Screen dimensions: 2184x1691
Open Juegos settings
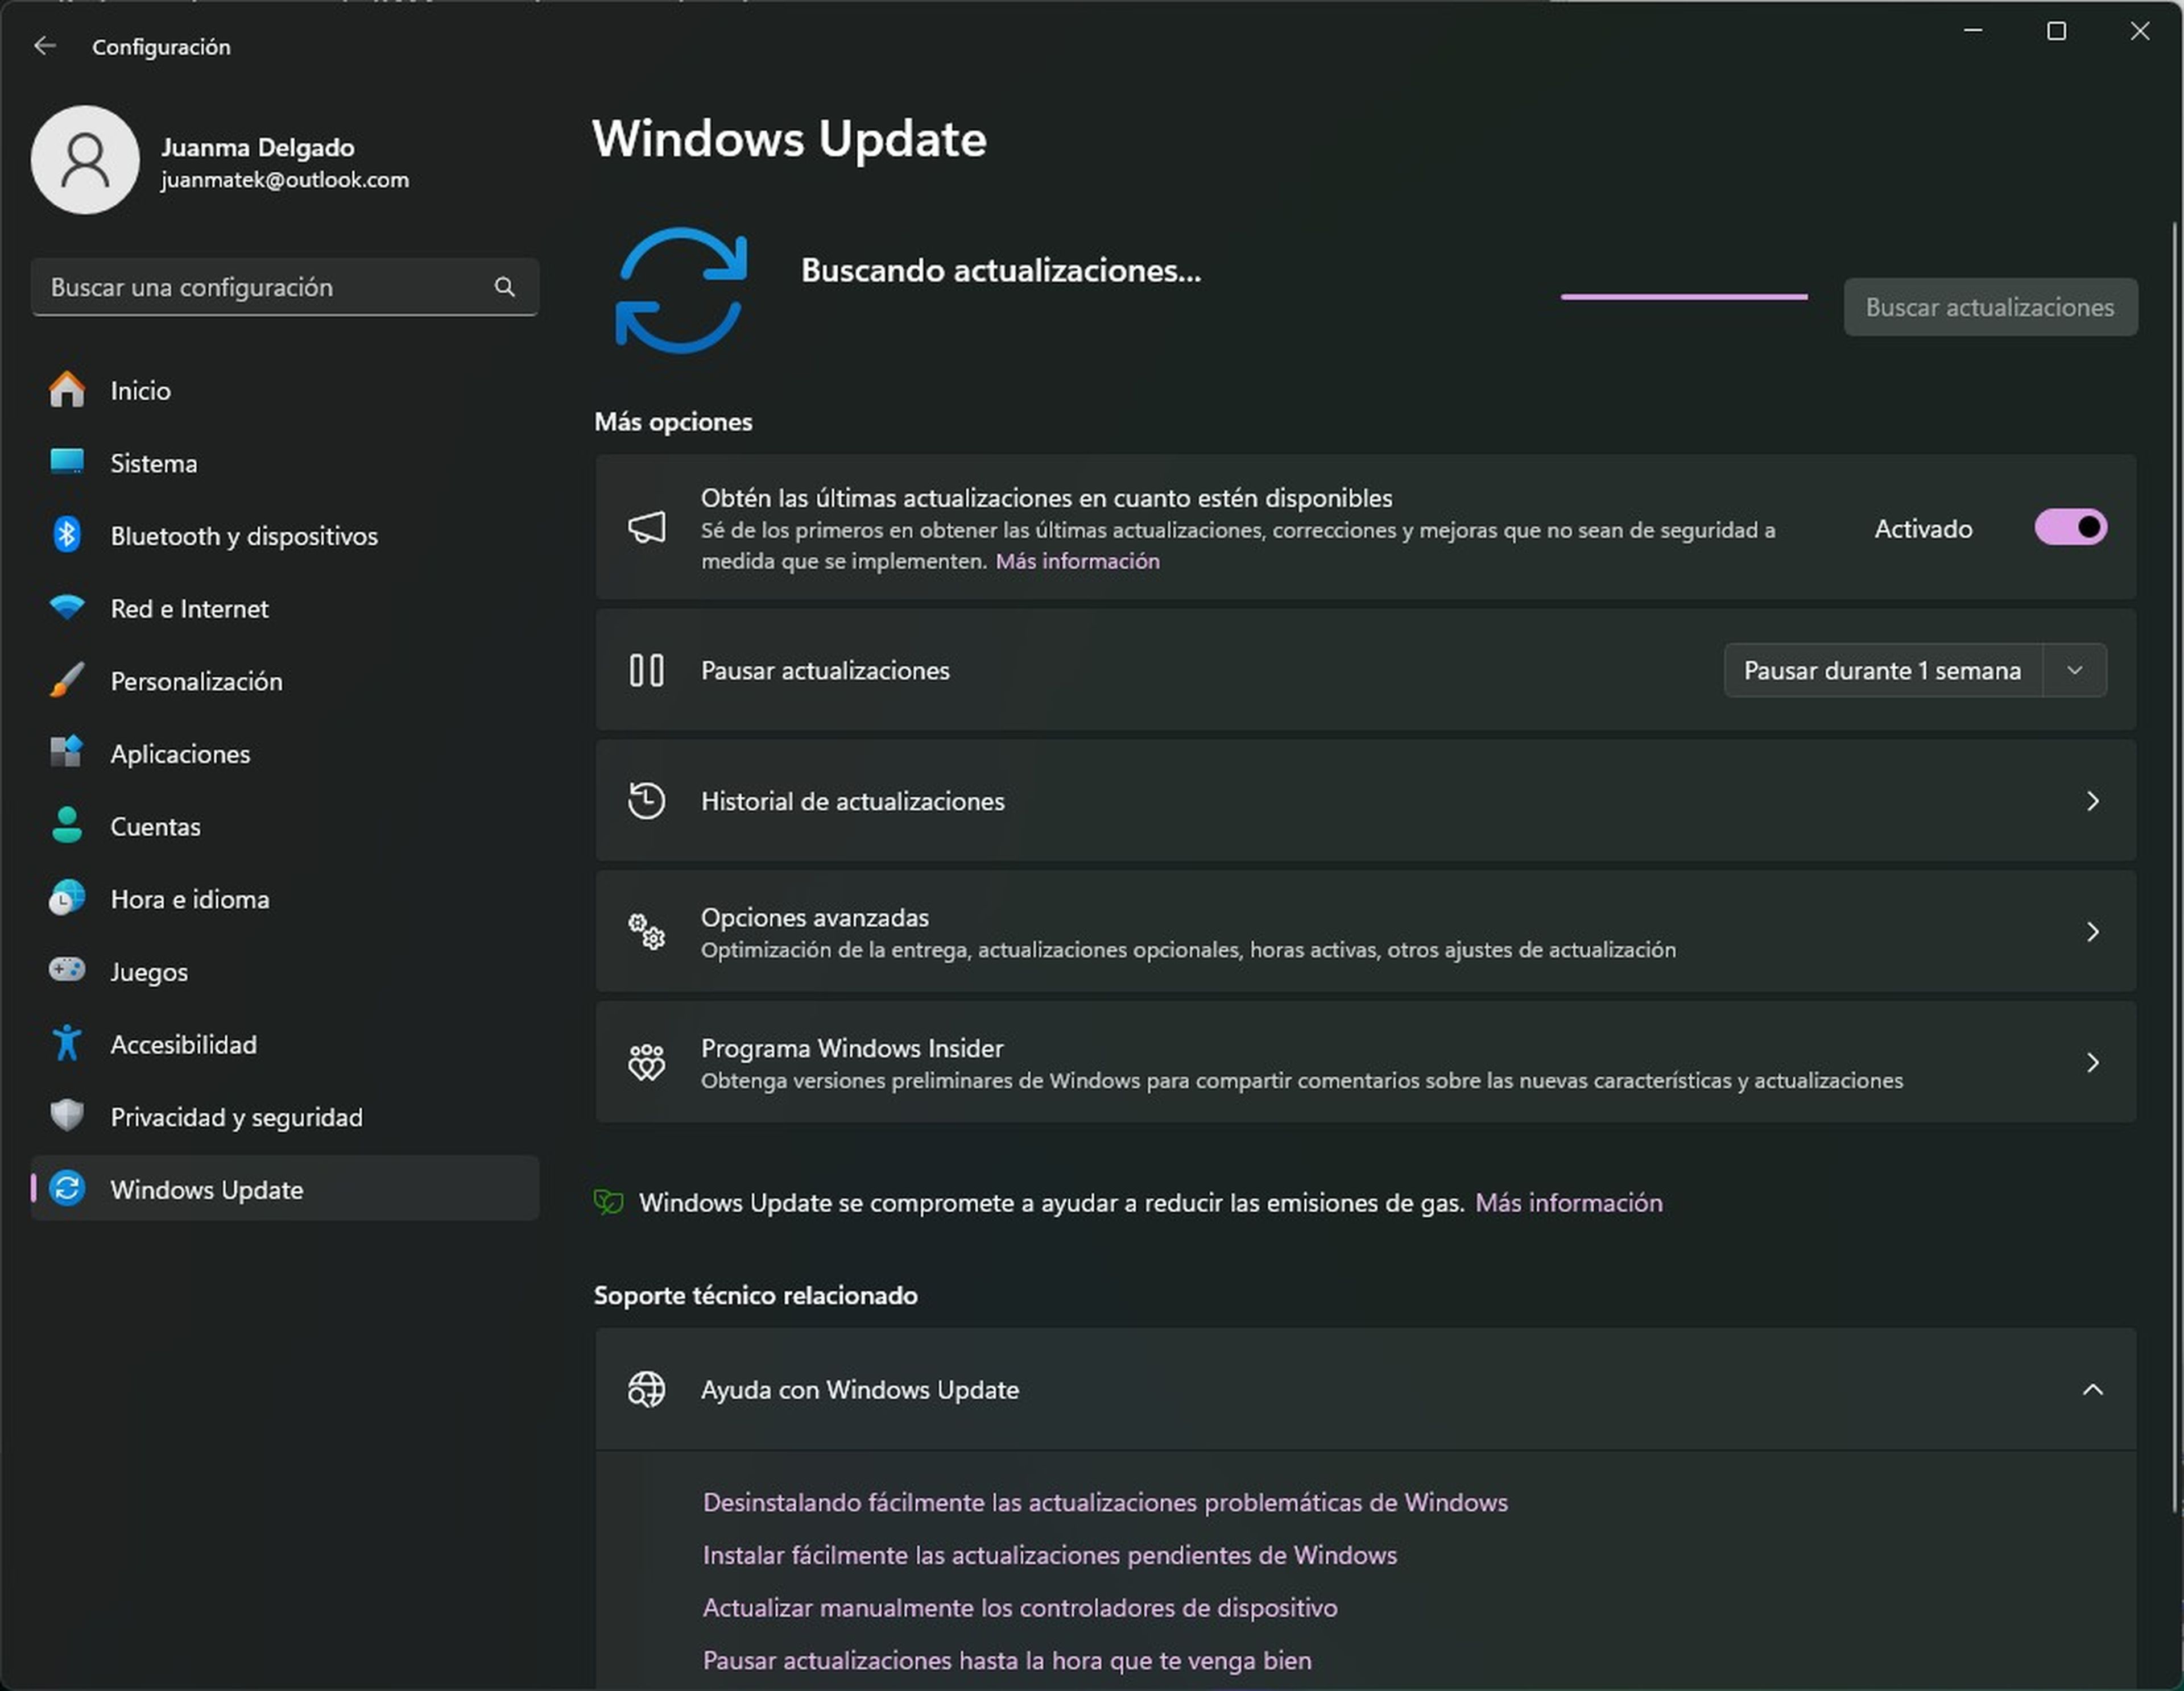(285, 970)
